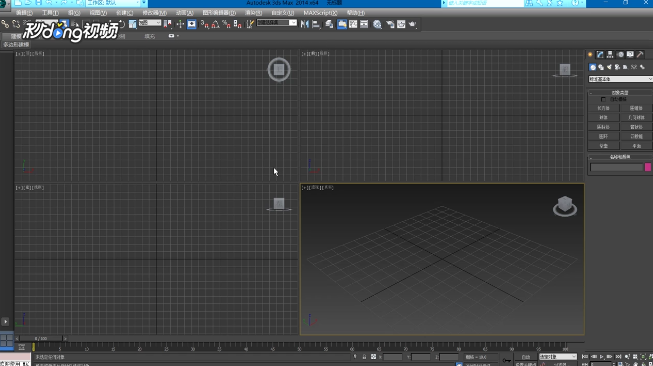
Task: Click ViewCube in top-left viewport
Action: [279, 70]
